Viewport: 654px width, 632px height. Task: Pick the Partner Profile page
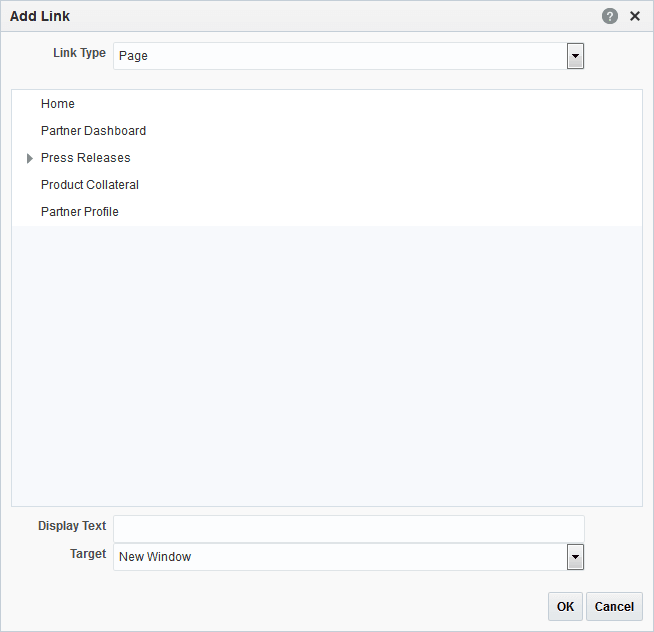80,212
